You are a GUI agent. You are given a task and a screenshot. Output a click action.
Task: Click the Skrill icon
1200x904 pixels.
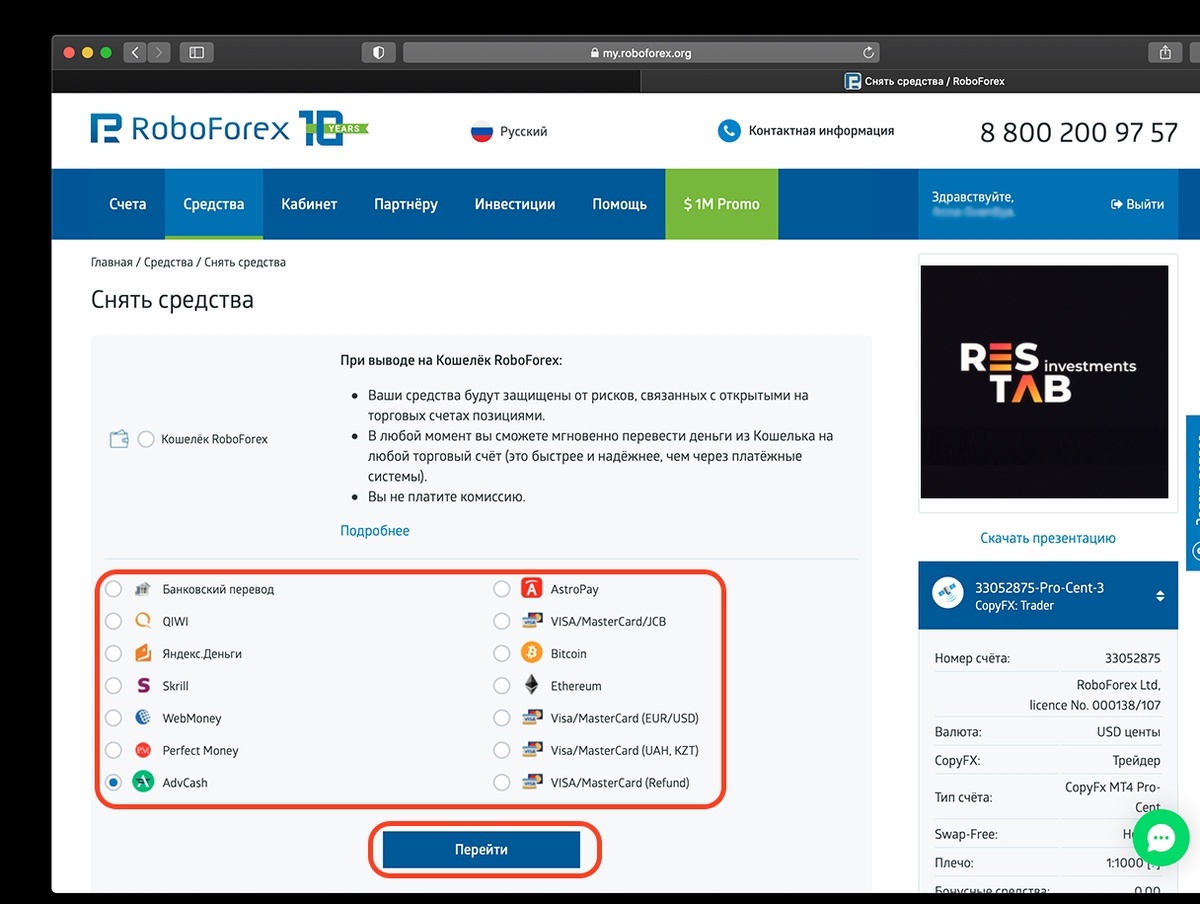click(x=143, y=686)
